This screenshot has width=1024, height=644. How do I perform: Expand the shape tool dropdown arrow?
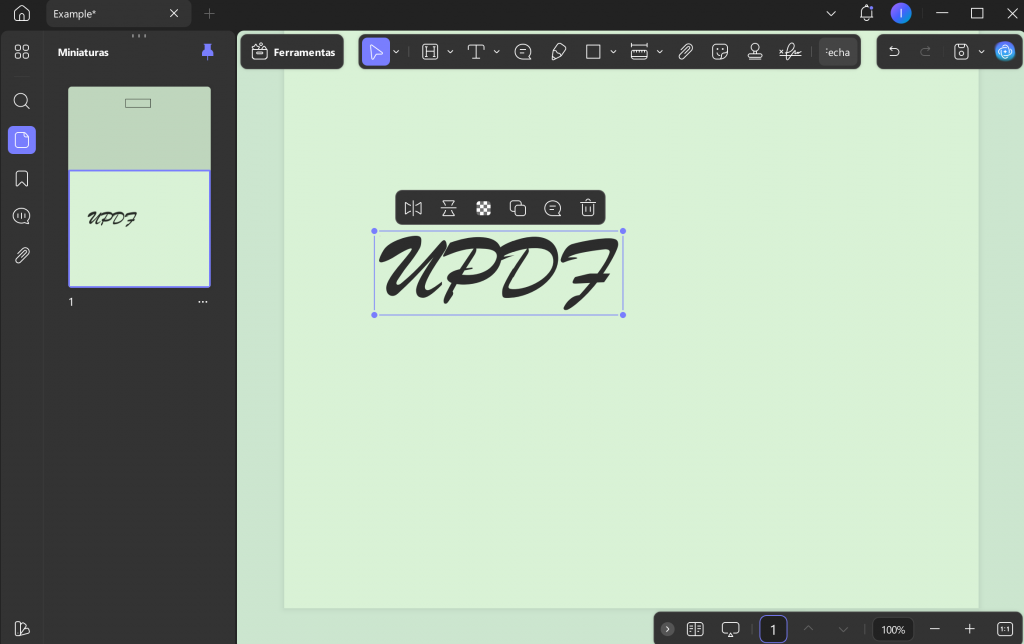coord(613,52)
